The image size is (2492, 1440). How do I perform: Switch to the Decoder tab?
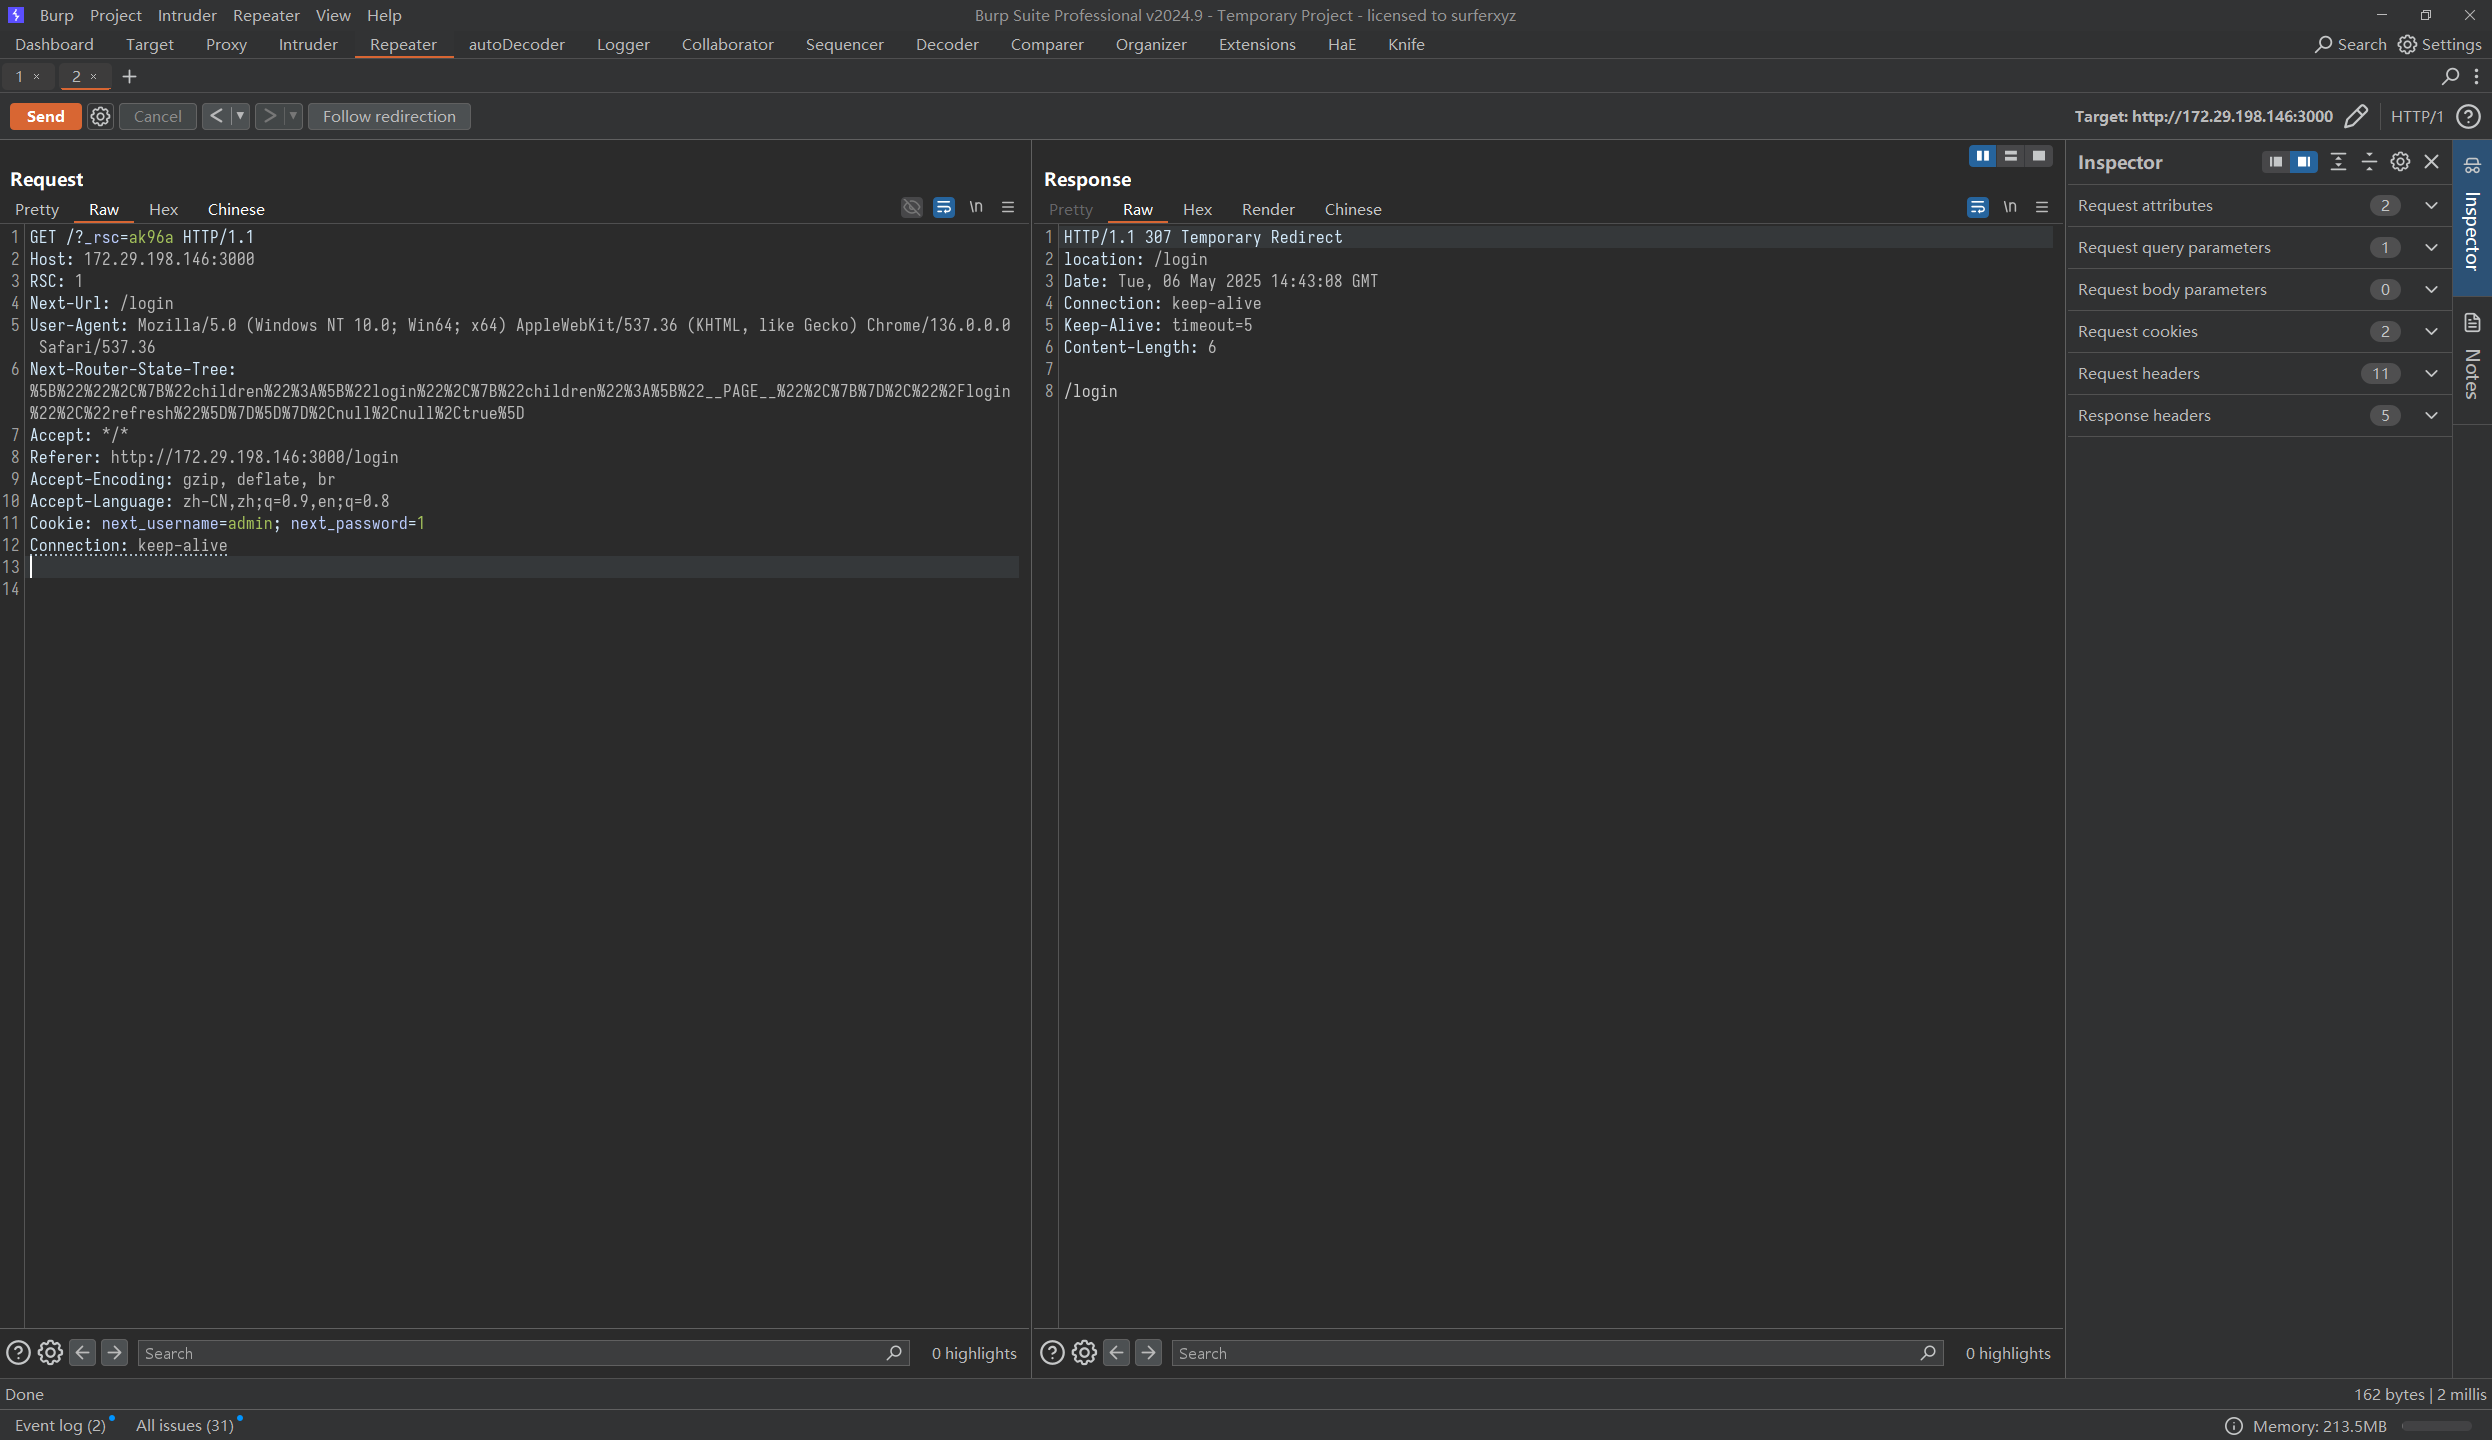947,44
